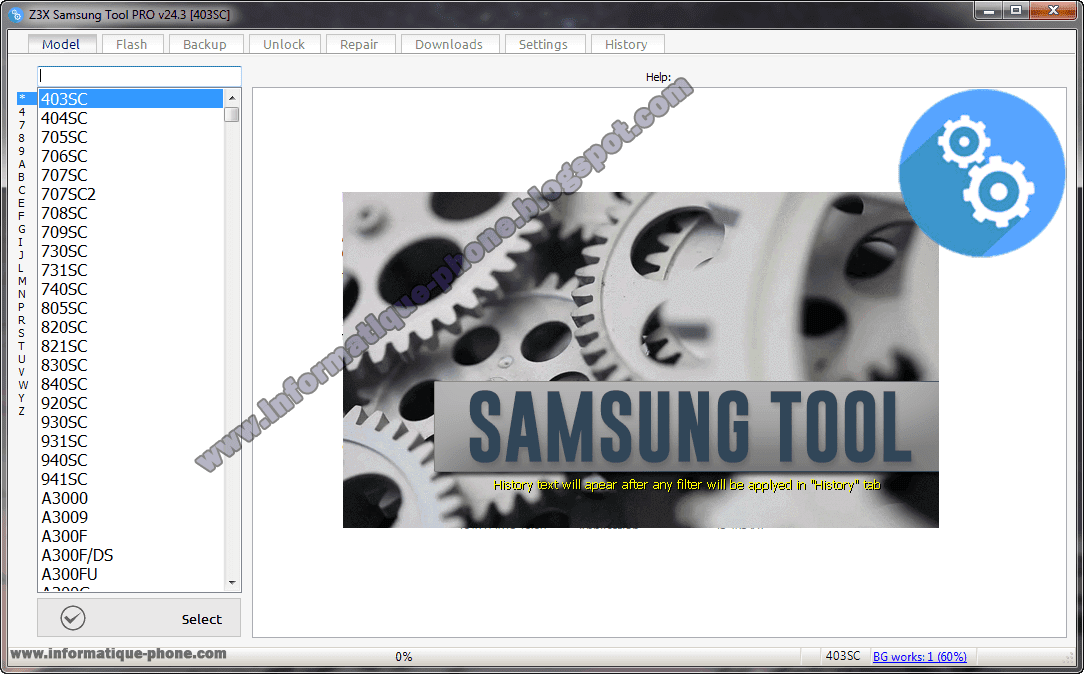The image size is (1084, 674).
Task: Select the 730SC model
Action: tap(131, 251)
